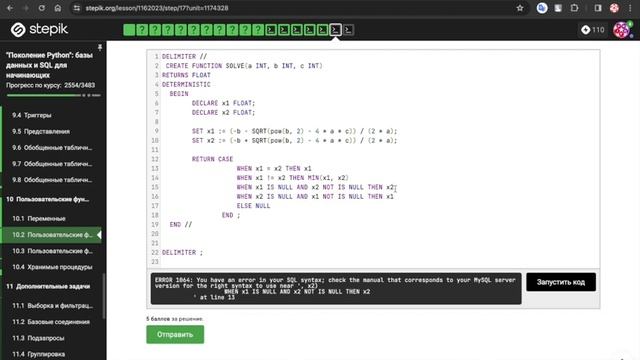Open step 11, the last question-mark step
The height and width of the screenshot is (360, 640).
coord(258,30)
